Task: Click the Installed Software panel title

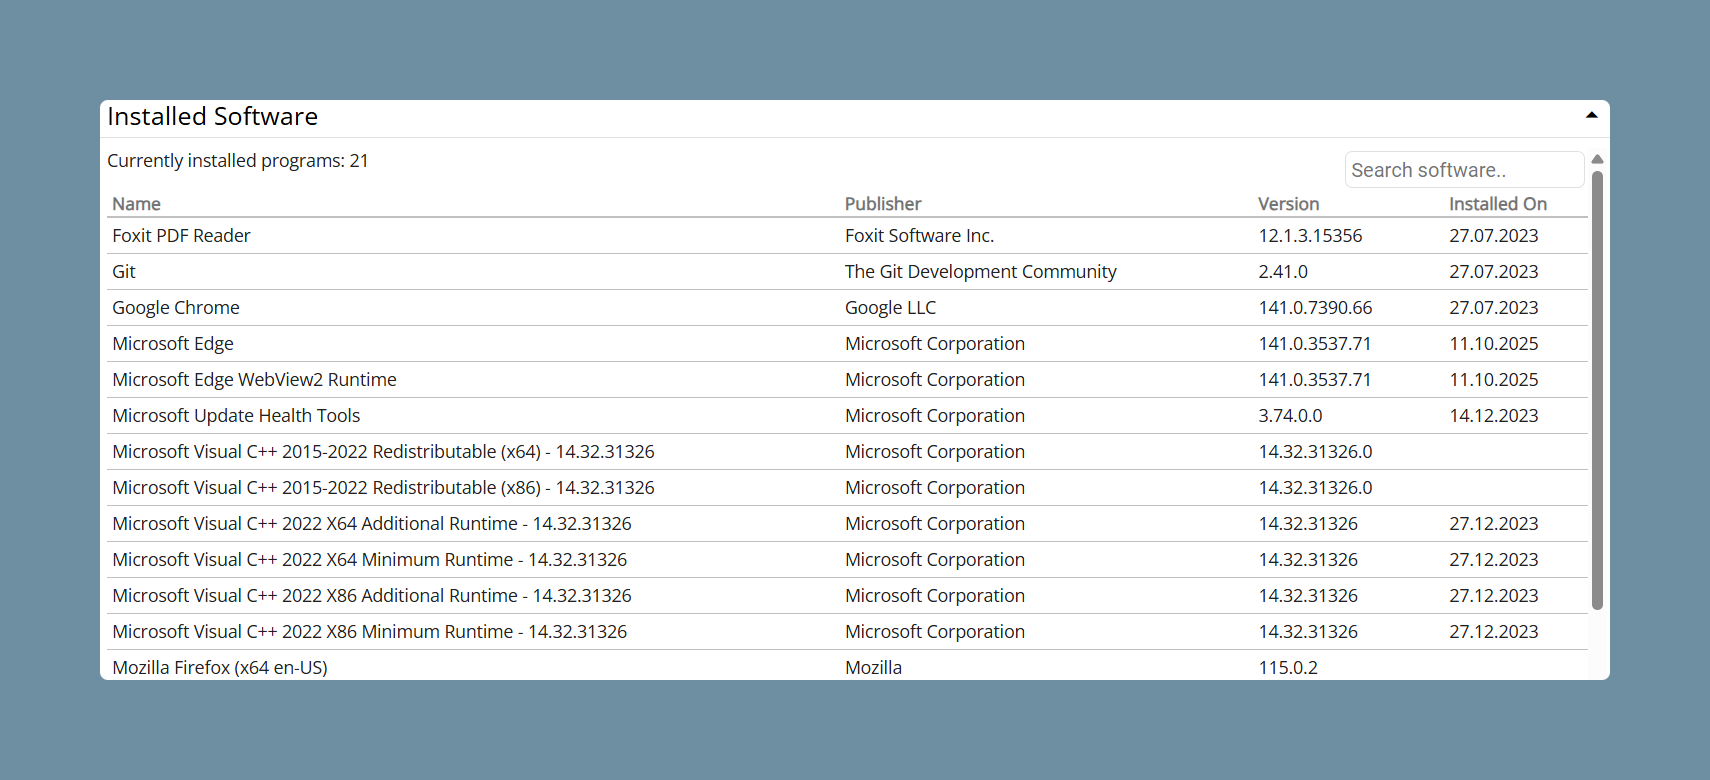Action: (213, 117)
